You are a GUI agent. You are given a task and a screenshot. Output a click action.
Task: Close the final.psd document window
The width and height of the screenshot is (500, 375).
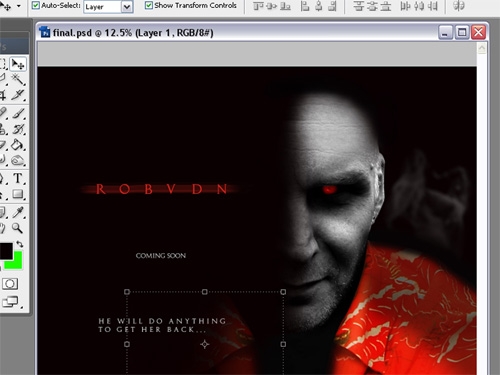point(479,32)
